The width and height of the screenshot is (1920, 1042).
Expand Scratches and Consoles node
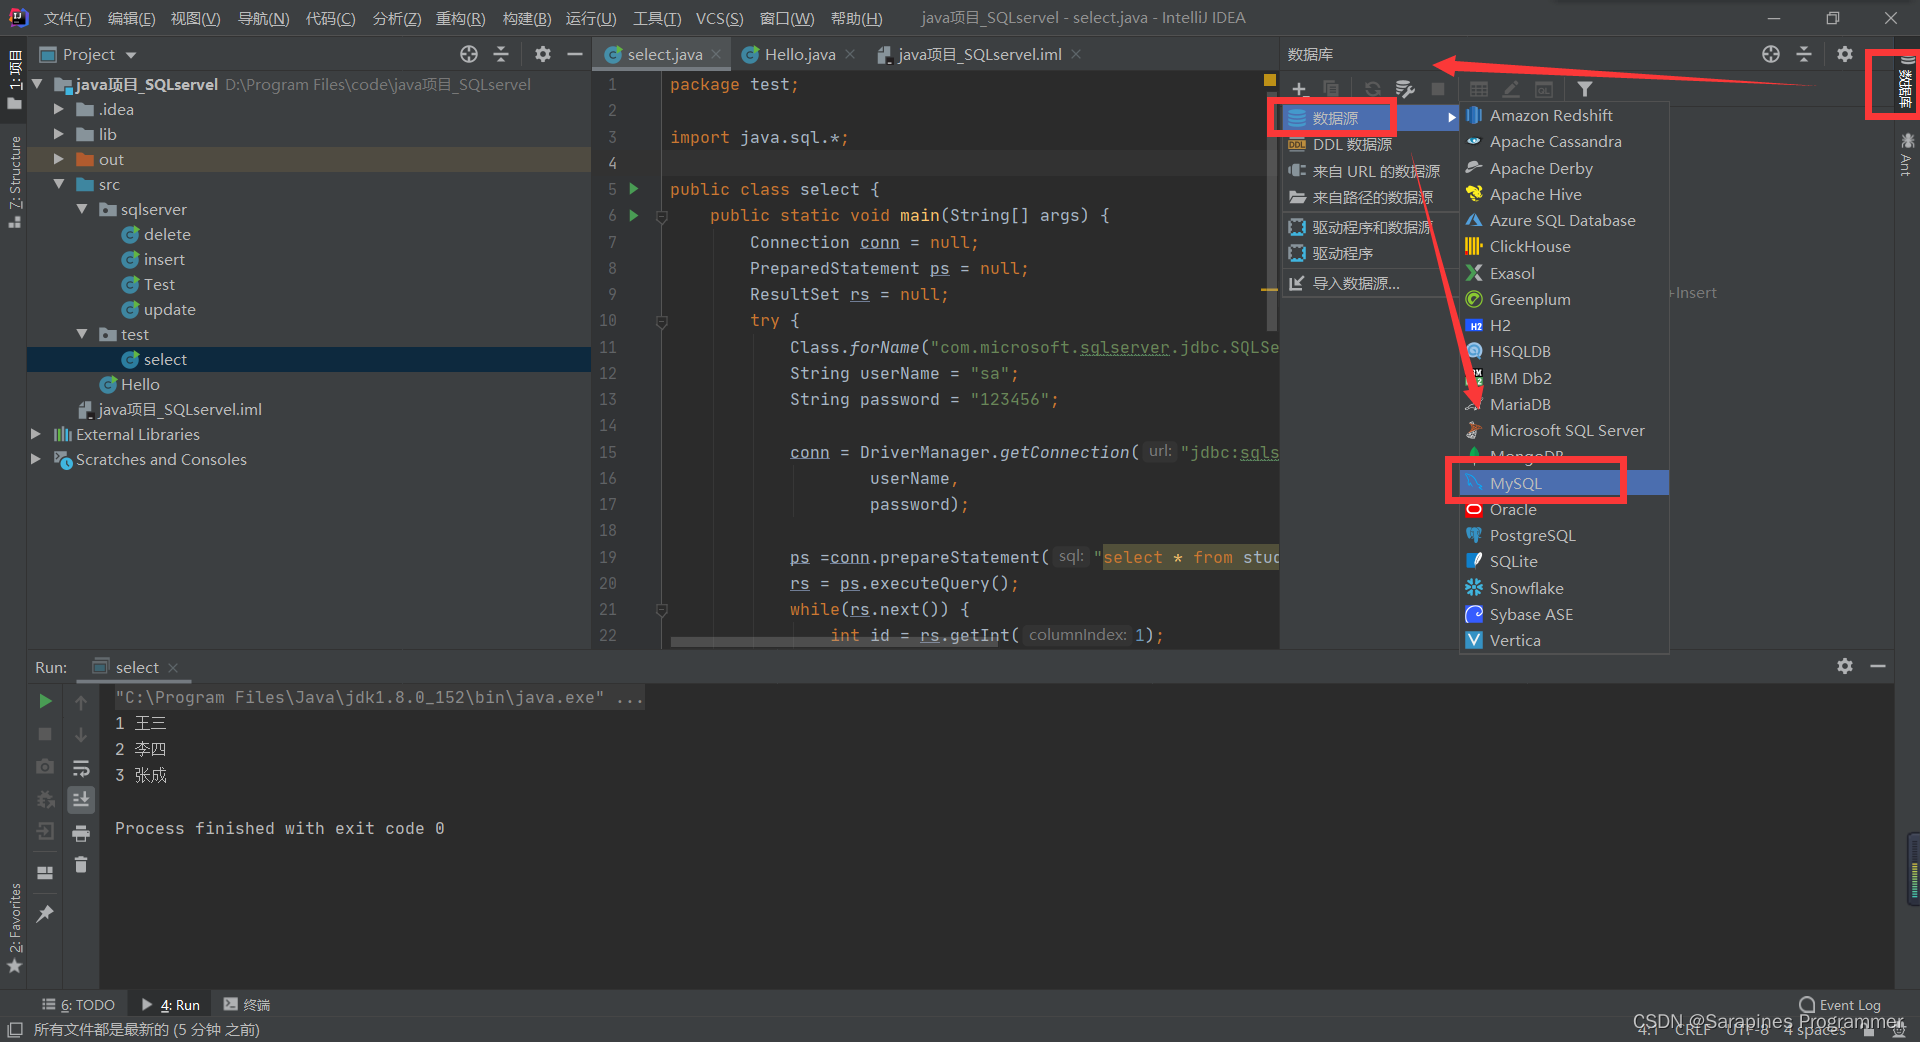pyautogui.click(x=36, y=459)
